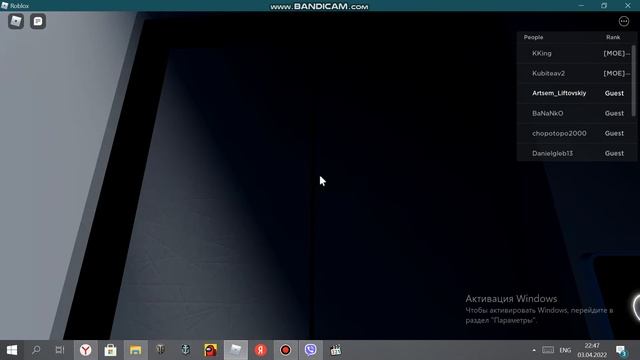Close the Roblox window
This screenshot has height=360, width=640.
click(x=628, y=5)
